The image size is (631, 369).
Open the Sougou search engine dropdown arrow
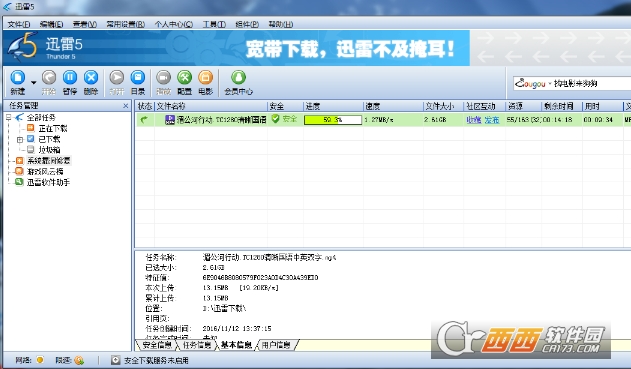tap(549, 84)
